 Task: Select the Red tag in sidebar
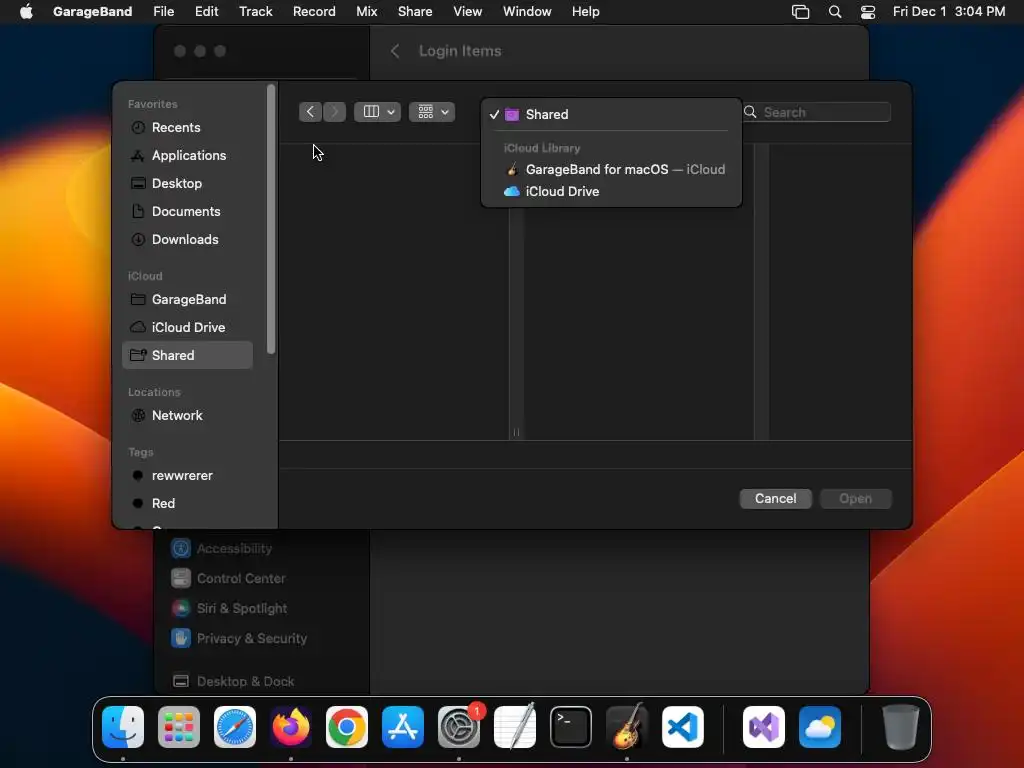pyautogui.click(x=187, y=504)
